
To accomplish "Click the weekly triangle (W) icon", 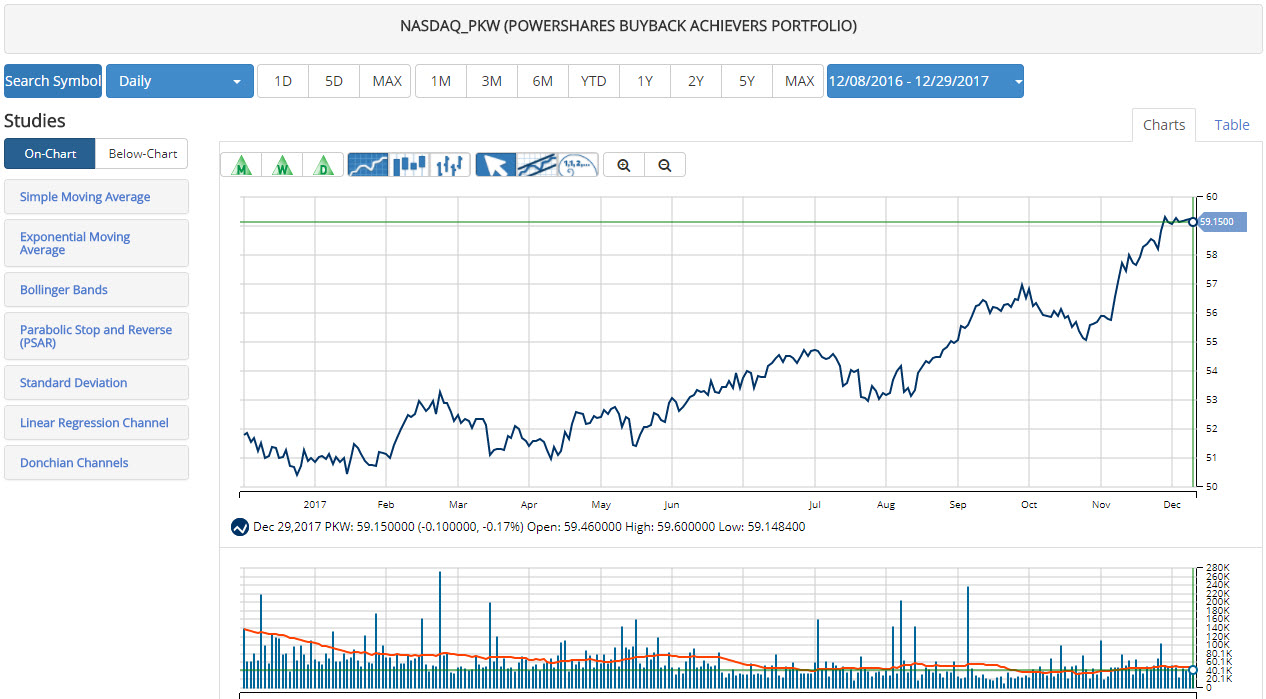I will [x=282, y=165].
